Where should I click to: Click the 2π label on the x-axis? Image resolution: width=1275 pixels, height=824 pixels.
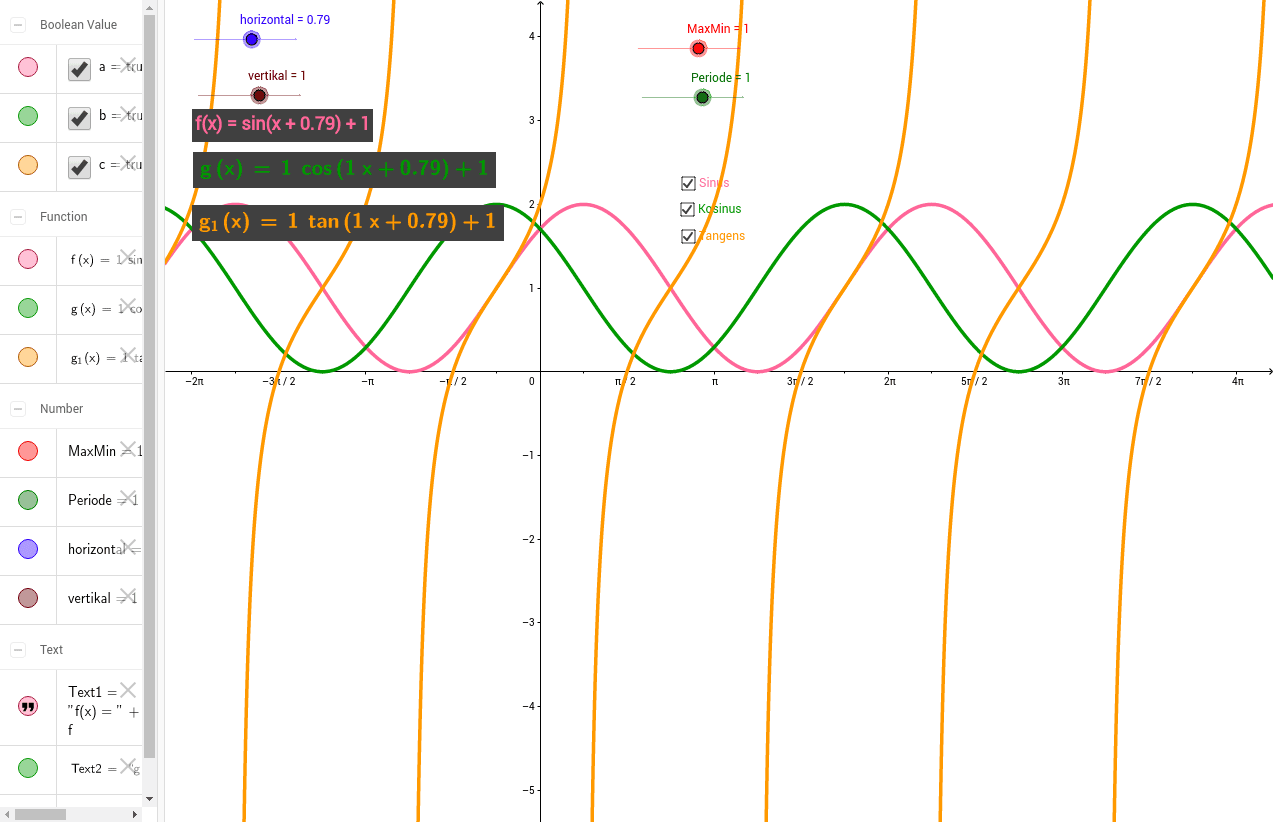click(x=888, y=381)
